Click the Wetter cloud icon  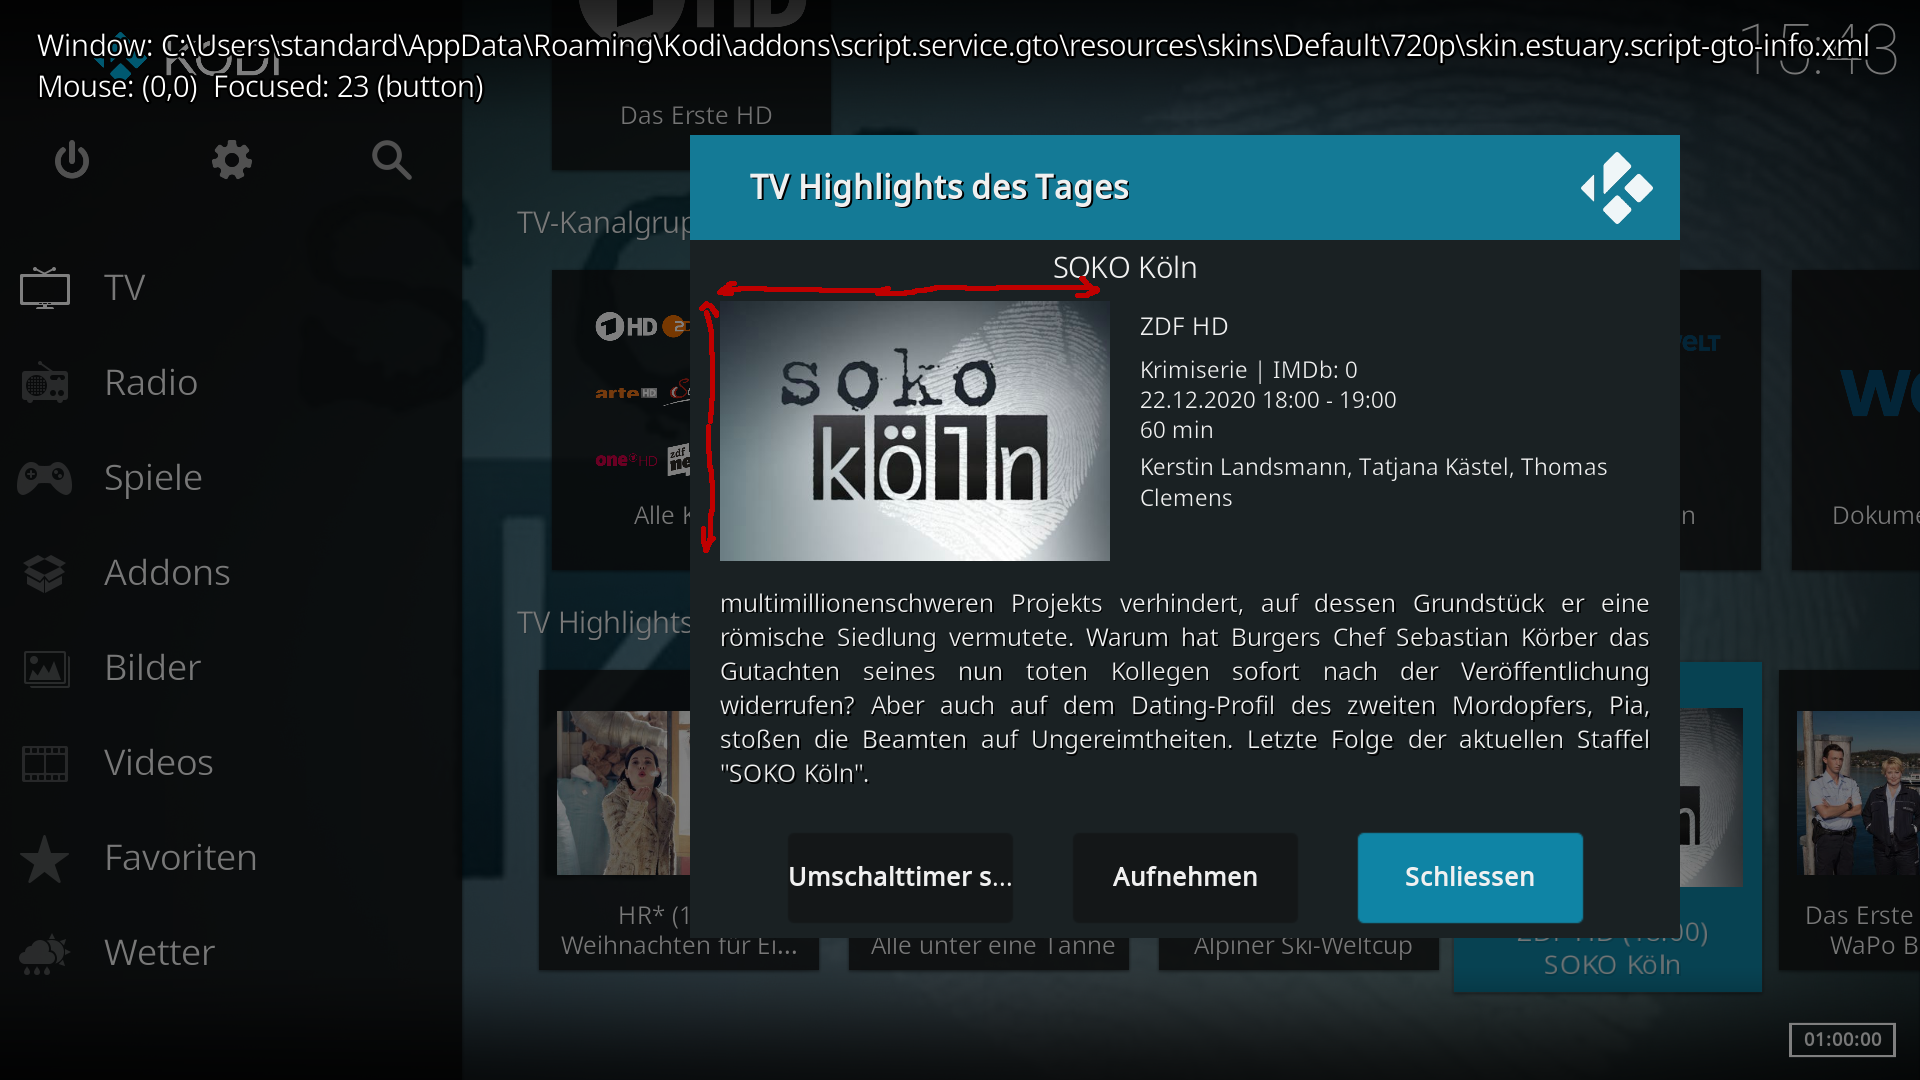45,954
